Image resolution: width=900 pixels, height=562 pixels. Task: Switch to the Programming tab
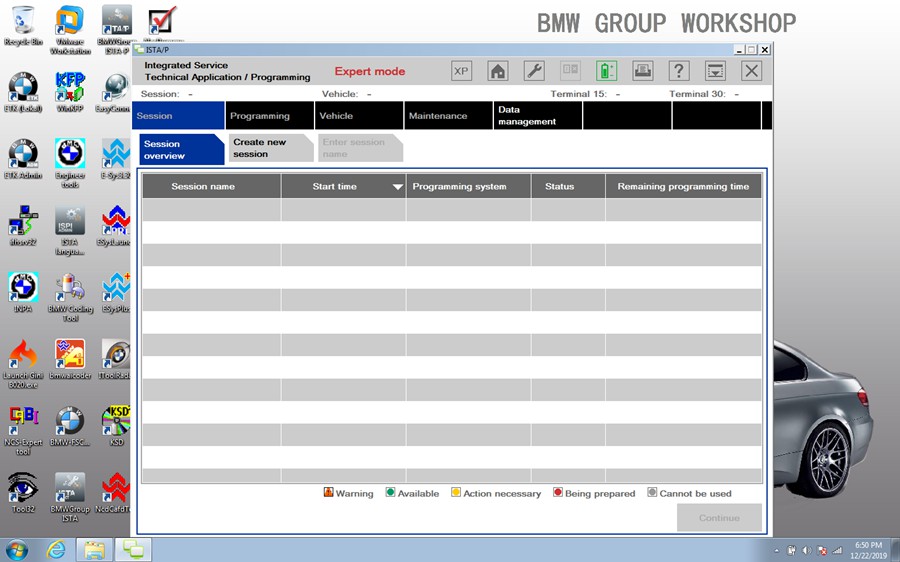click(x=270, y=115)
